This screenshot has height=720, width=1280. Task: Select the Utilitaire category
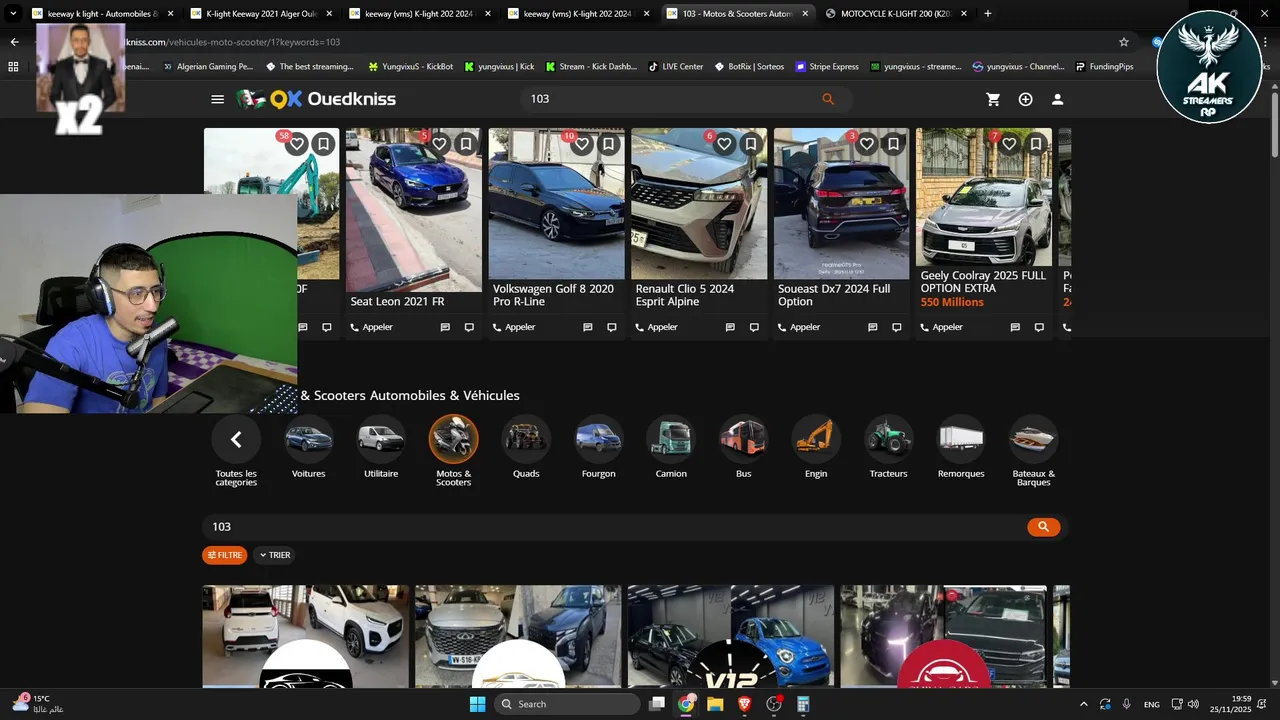pyautogui.click(x=381, y=447)
